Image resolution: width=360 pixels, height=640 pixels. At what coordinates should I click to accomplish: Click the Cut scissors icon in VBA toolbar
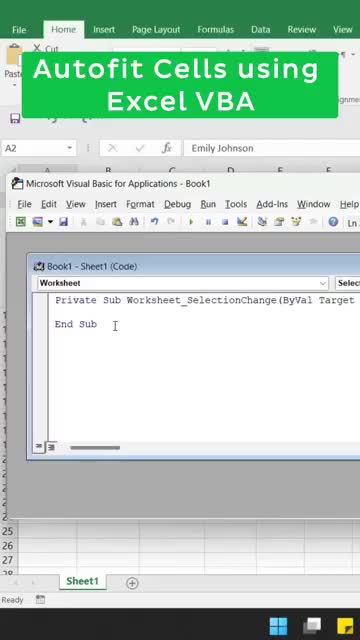click(83, 222)
